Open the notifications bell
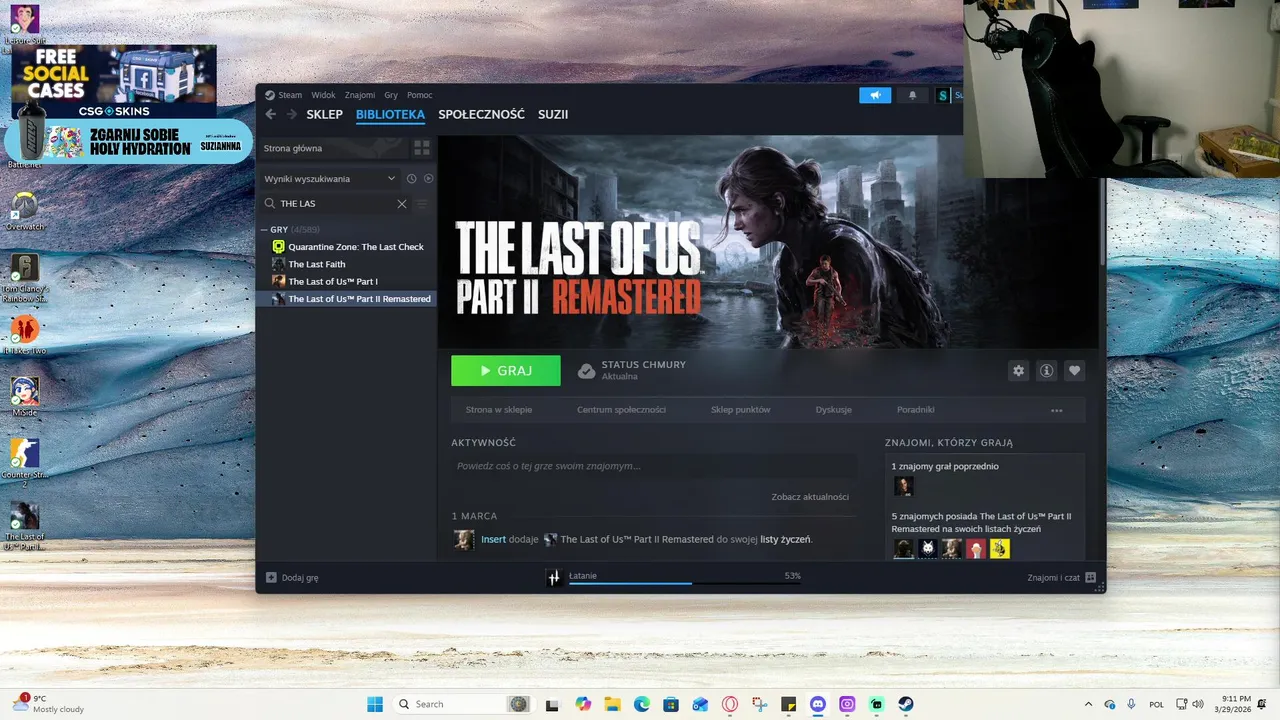This screenshot has height=720, width=1280. coord(912,95)
